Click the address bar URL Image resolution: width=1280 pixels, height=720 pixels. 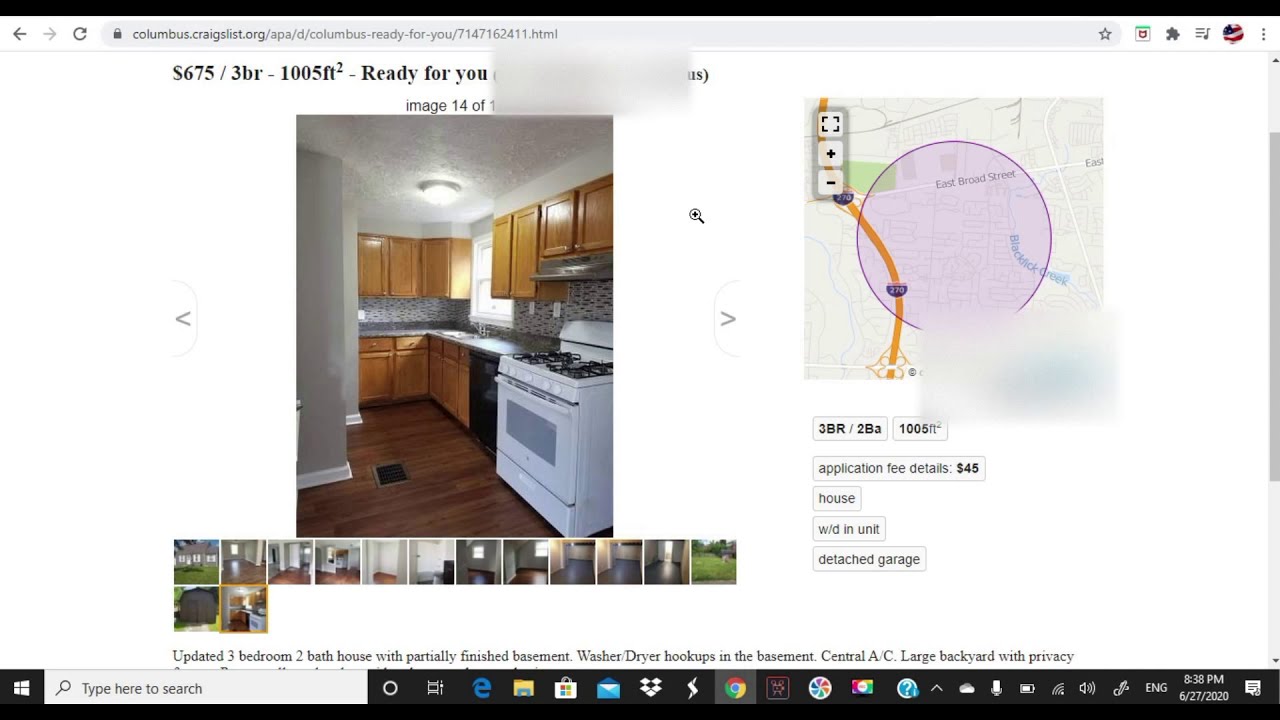click(x=345, y=34)
